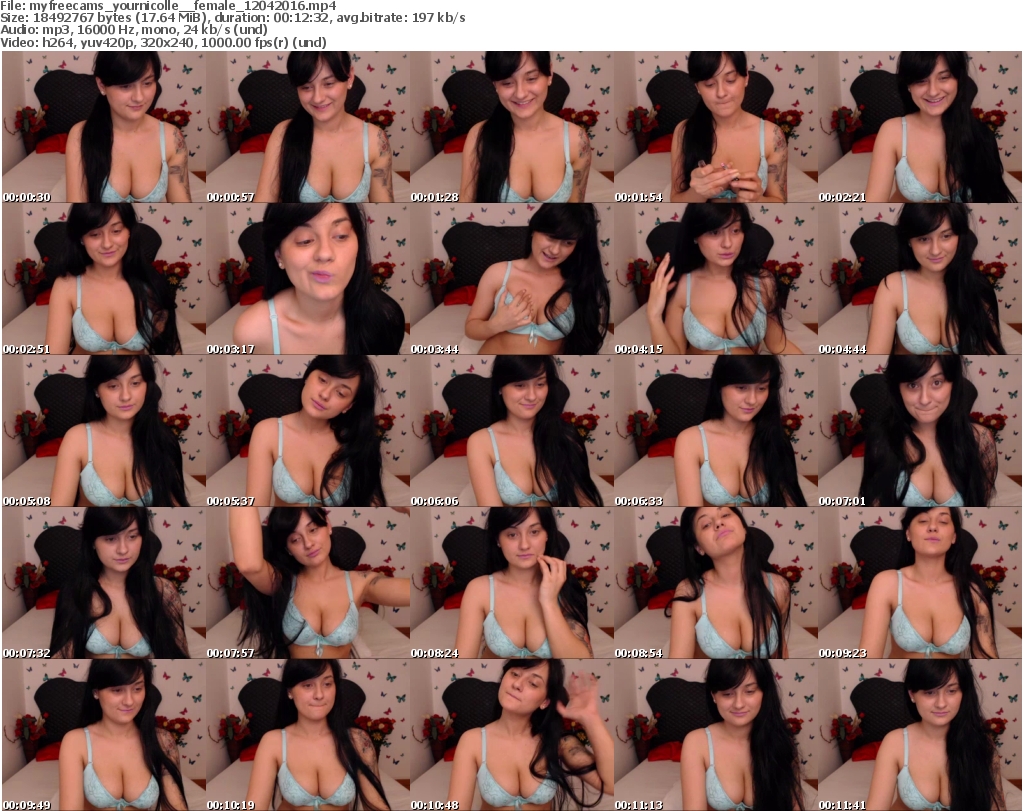
Task: Open the frame at 00:04:44
Action: [x=920, y=279]
